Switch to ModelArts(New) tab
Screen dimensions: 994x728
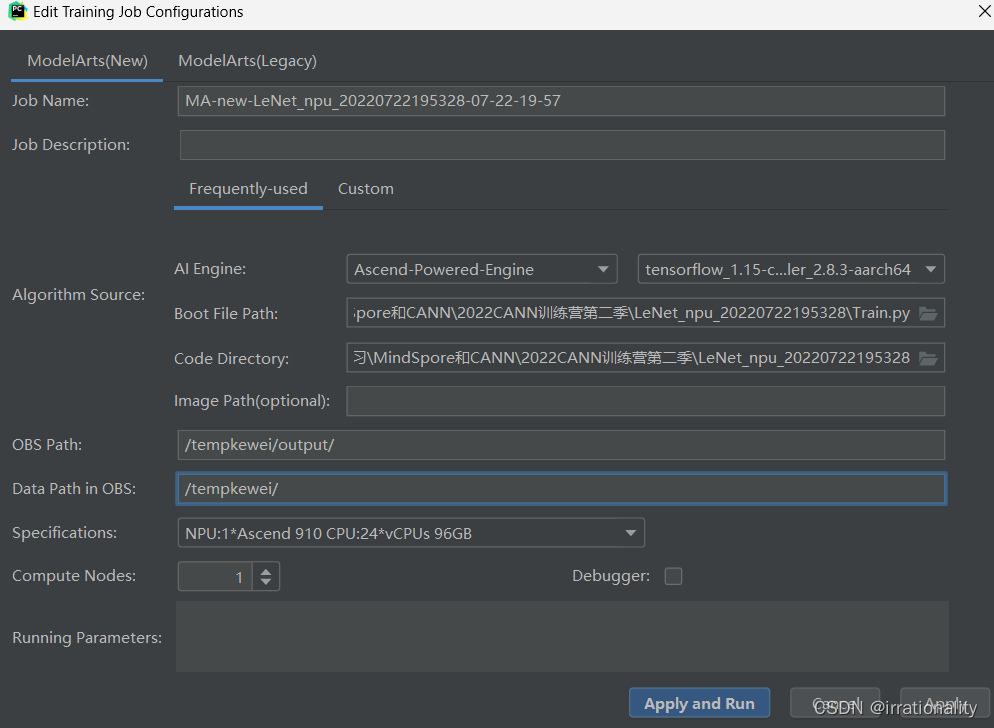(x=87, y=61)
